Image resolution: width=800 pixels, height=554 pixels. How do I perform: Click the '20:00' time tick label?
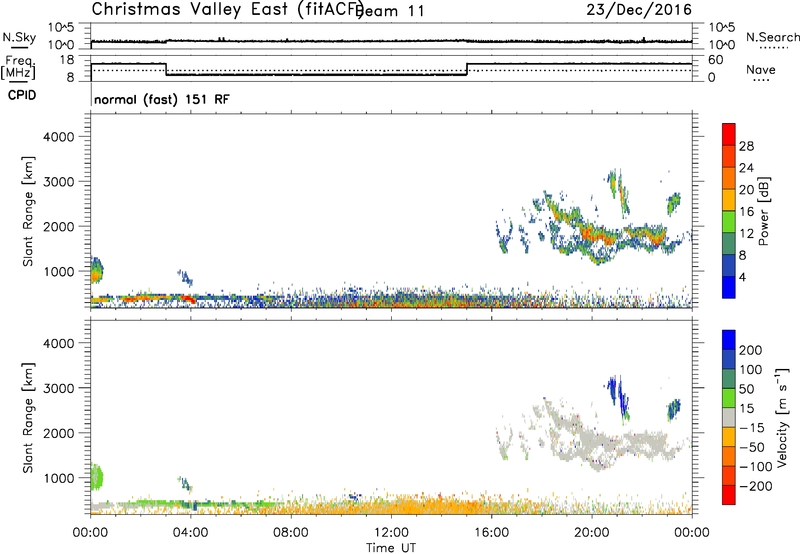click(x=592, y=533)
